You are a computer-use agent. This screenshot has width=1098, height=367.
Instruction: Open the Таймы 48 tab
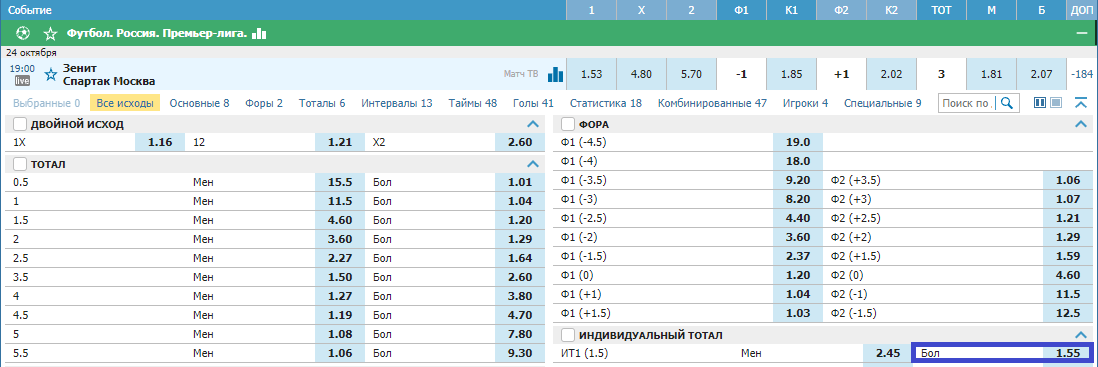[473, 103]
